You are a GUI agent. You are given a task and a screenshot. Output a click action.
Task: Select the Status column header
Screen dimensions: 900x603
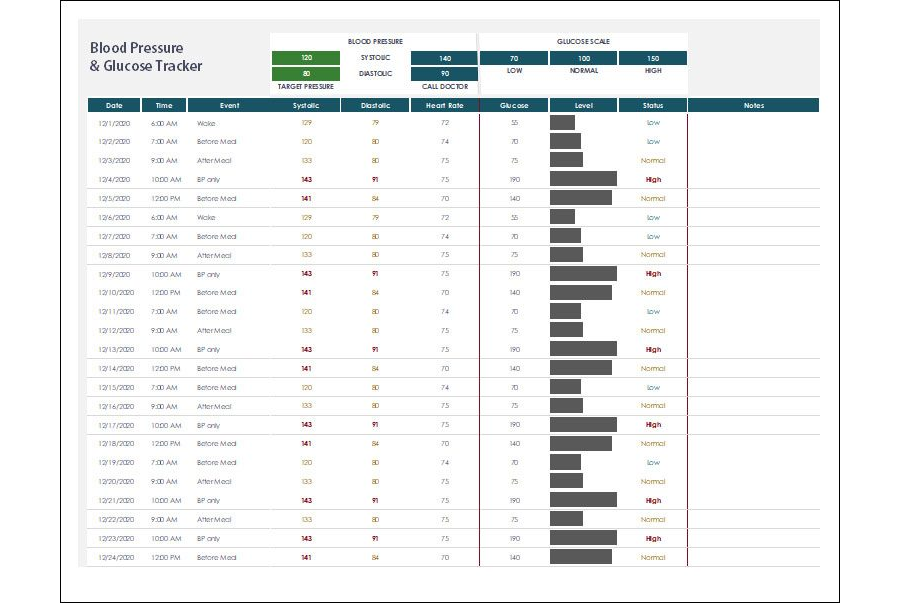[x=653, y=106]
